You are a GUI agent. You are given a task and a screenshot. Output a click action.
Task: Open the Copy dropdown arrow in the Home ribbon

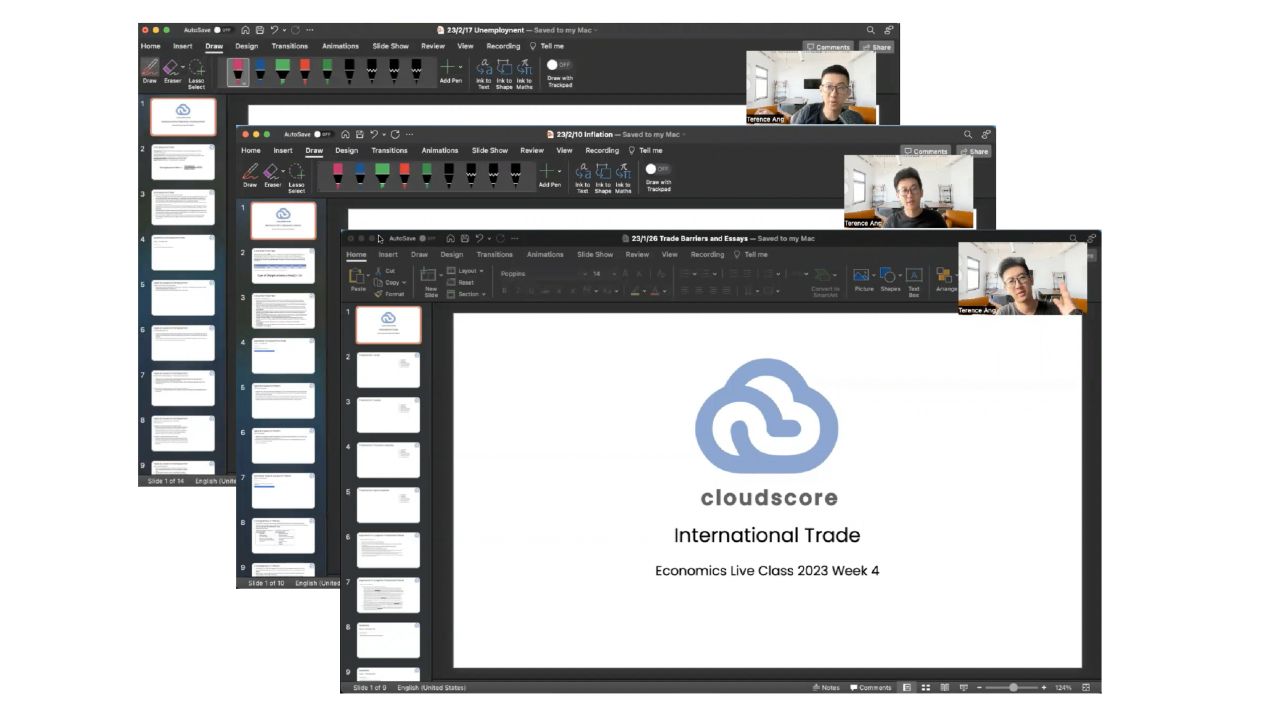[x=404, y=283]
